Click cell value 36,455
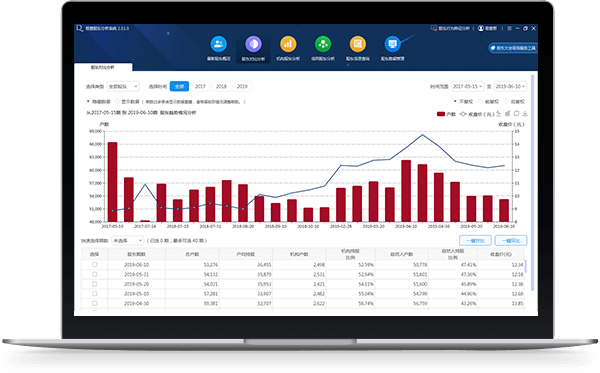Viewport: 600px width, 373px height. [264, 265]
